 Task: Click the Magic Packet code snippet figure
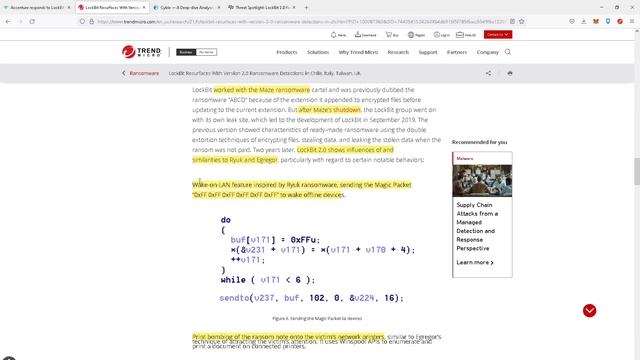(x=317, y=259)
